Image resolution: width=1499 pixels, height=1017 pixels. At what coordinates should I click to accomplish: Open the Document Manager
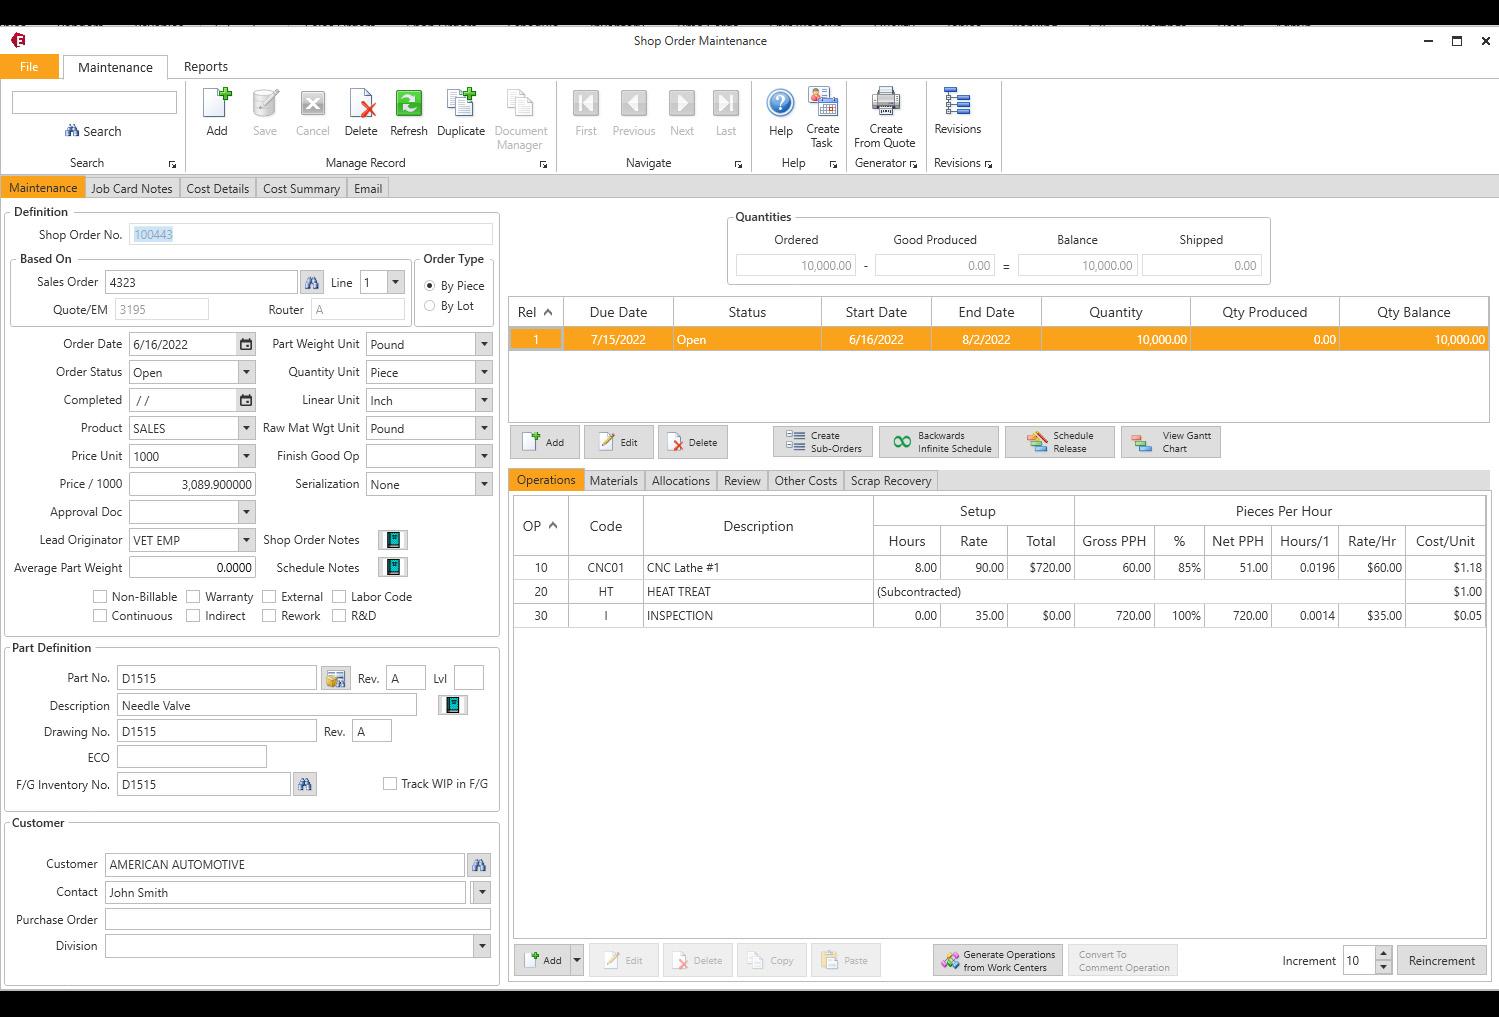[x=520, y=110]
